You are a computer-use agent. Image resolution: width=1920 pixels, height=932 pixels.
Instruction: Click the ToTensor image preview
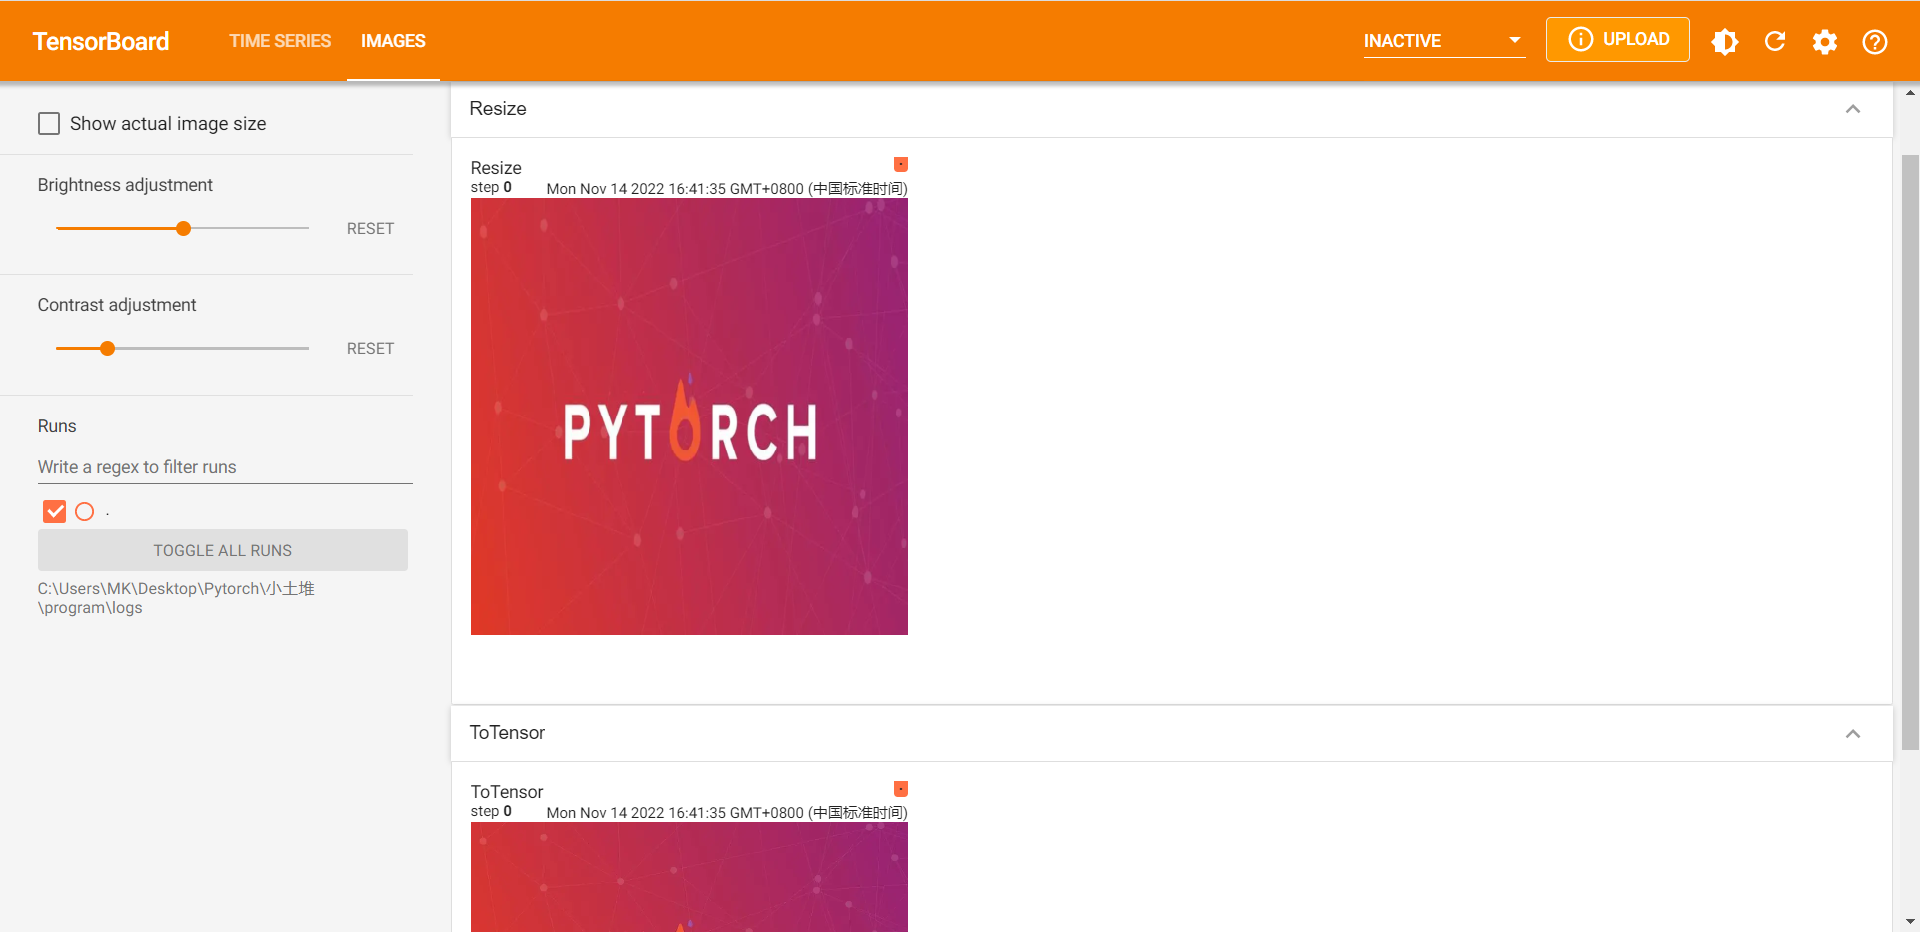pos(689,877)
